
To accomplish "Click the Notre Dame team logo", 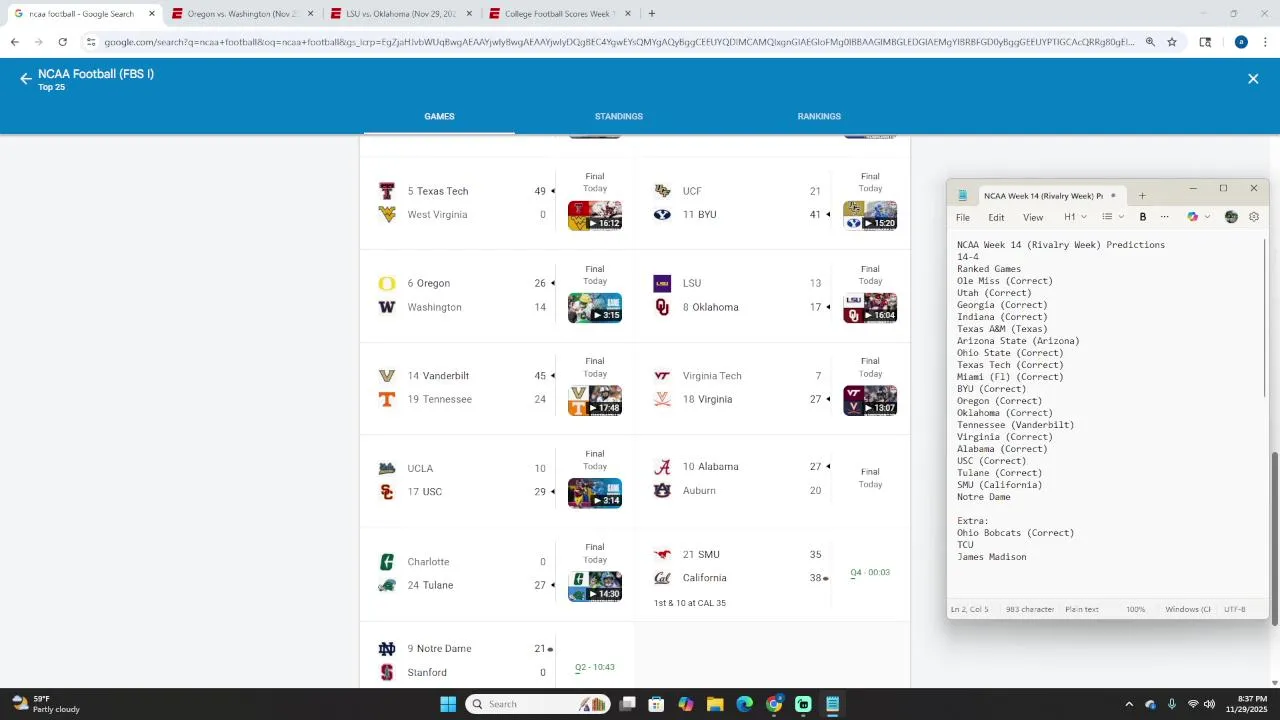I will [387, 649].
